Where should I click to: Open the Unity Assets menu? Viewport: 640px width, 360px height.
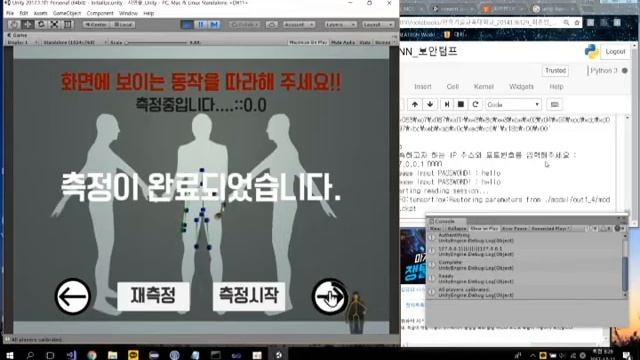(x=40, y=13)
